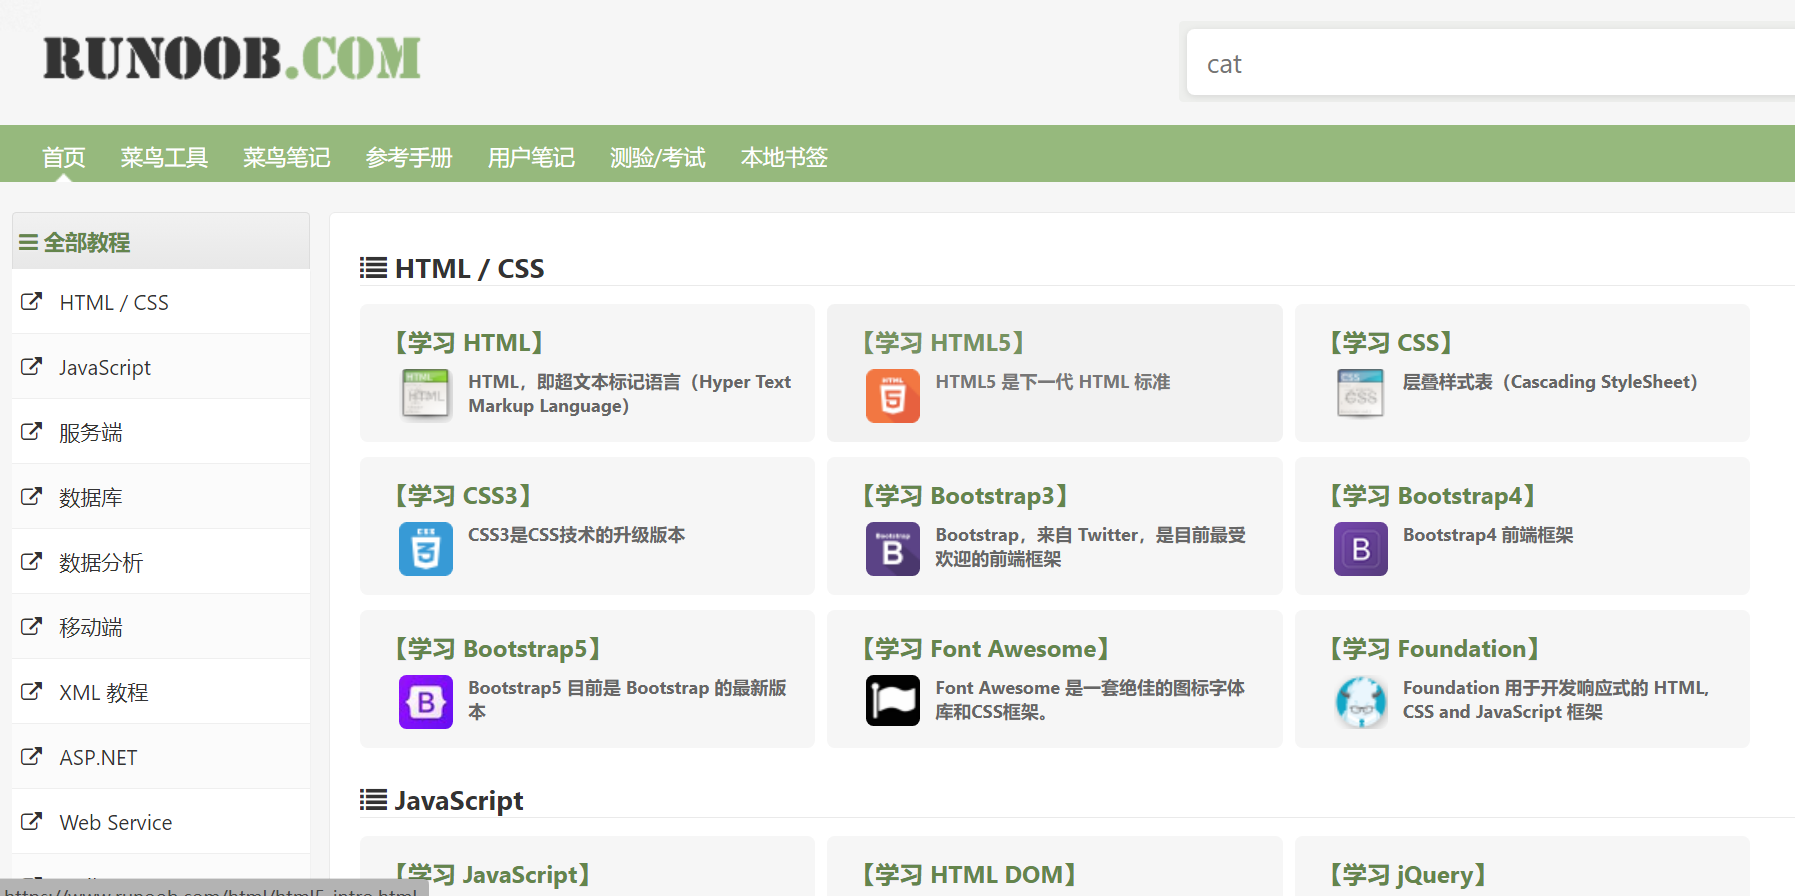Open the 【学习 Bootstrap5】 tutorial link
The height and width of the screenshot is (896, 1795).
(498, 649)
